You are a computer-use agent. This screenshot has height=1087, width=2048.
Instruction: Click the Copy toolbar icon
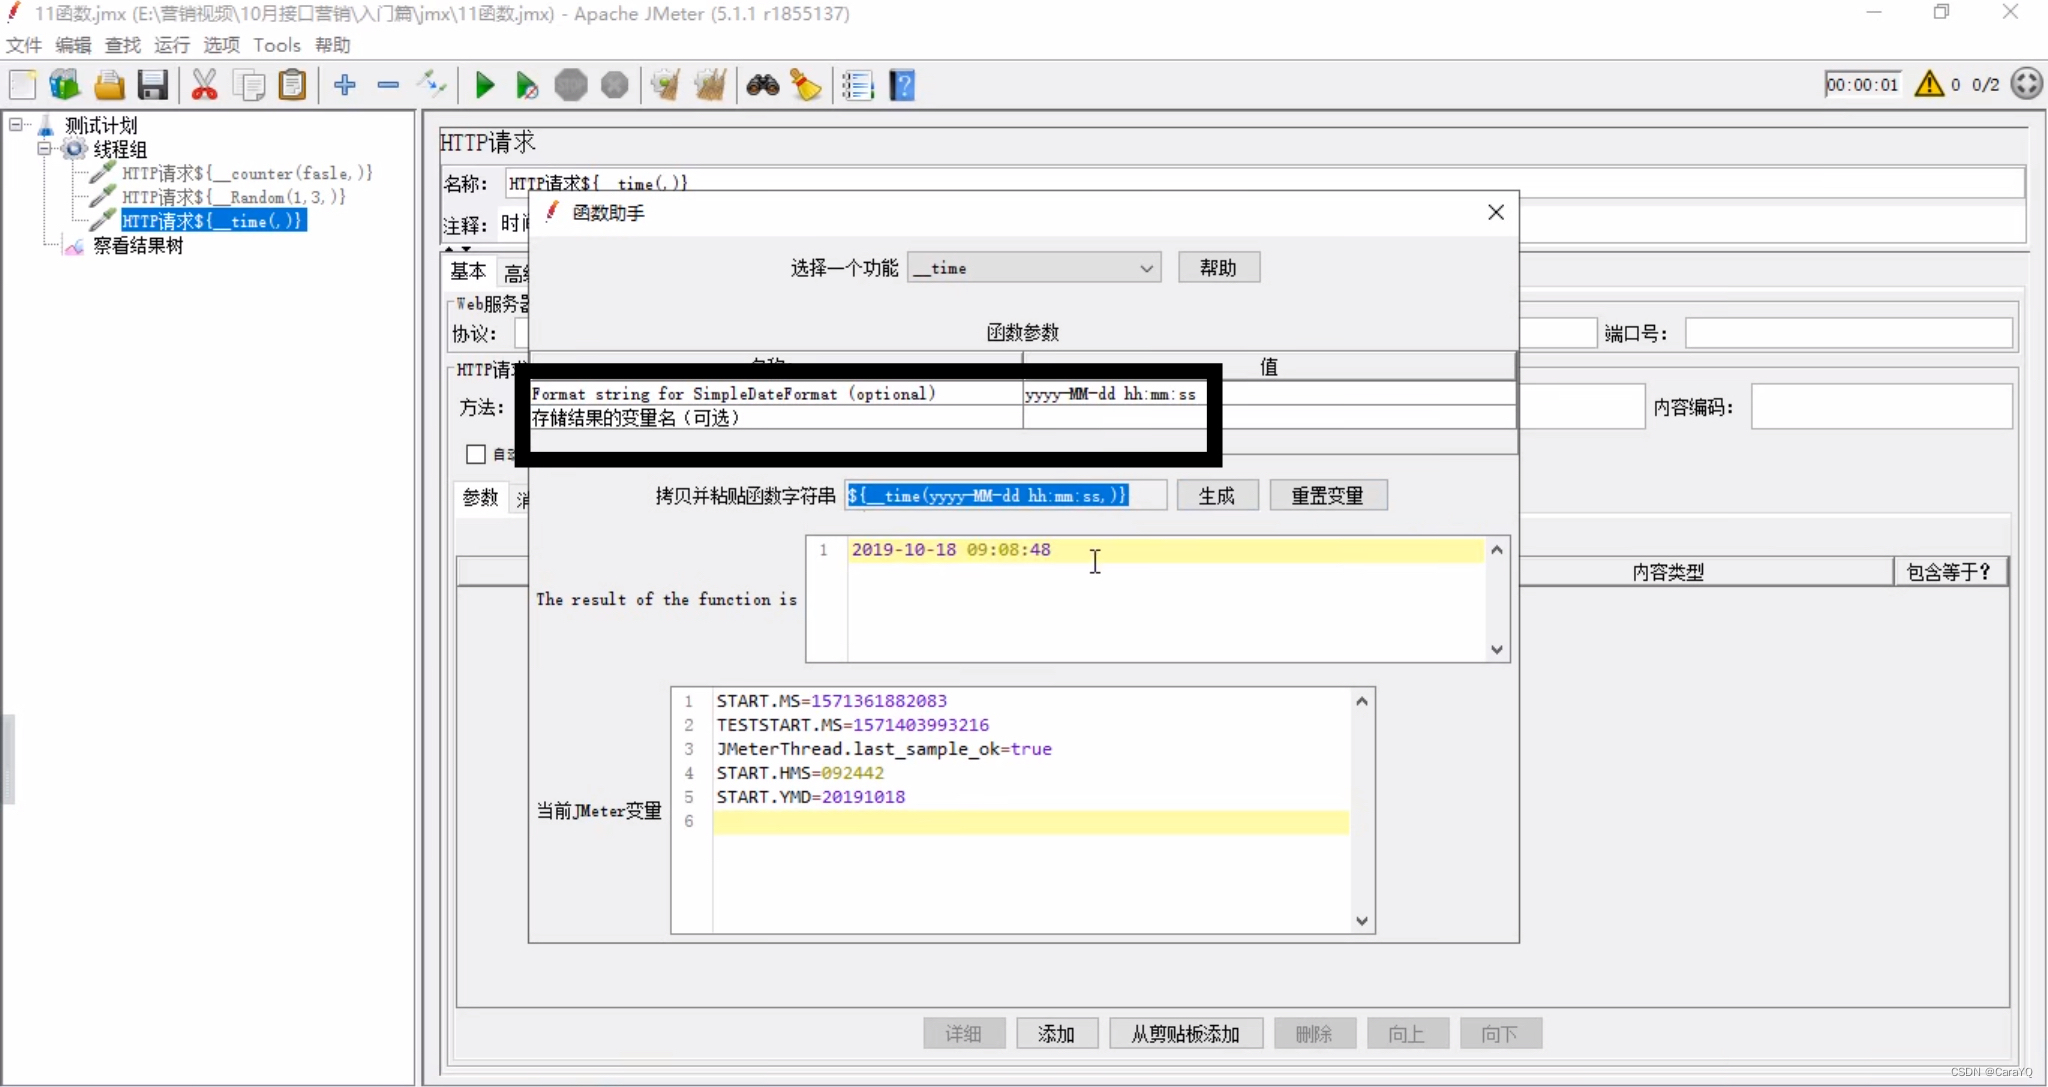[248, 85]
